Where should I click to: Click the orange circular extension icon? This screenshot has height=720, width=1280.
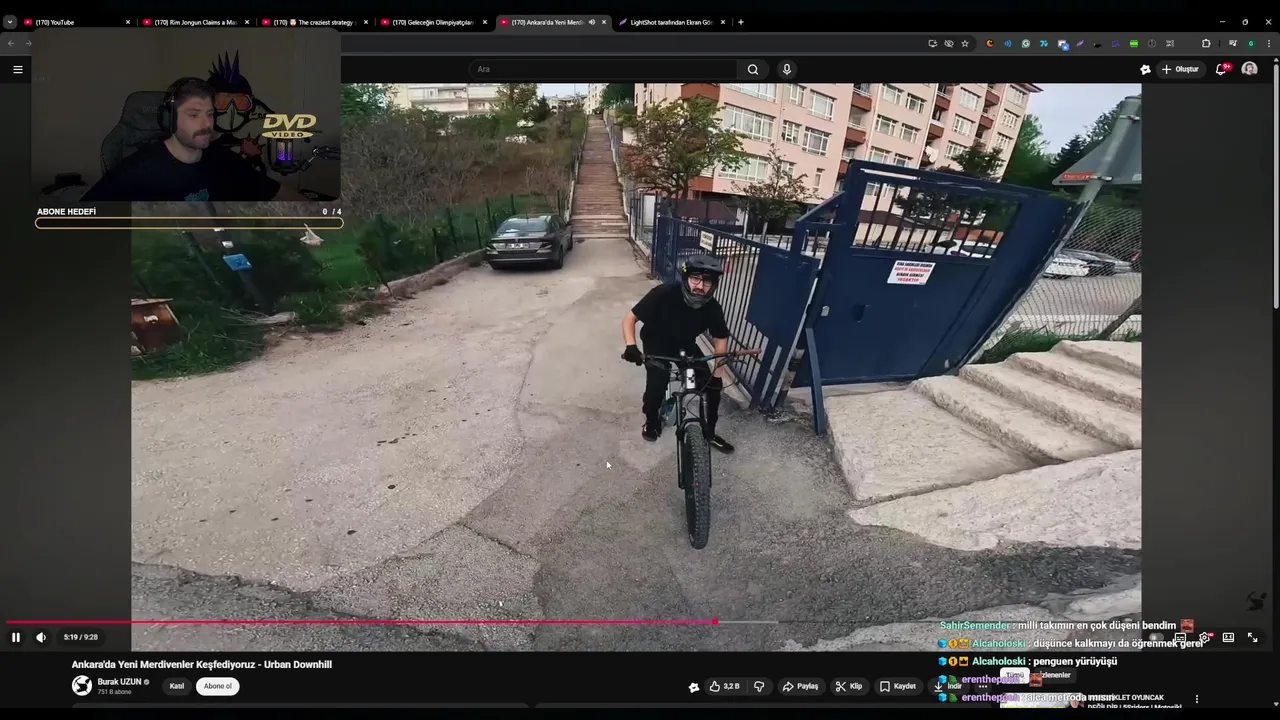[x=989, y=43]
